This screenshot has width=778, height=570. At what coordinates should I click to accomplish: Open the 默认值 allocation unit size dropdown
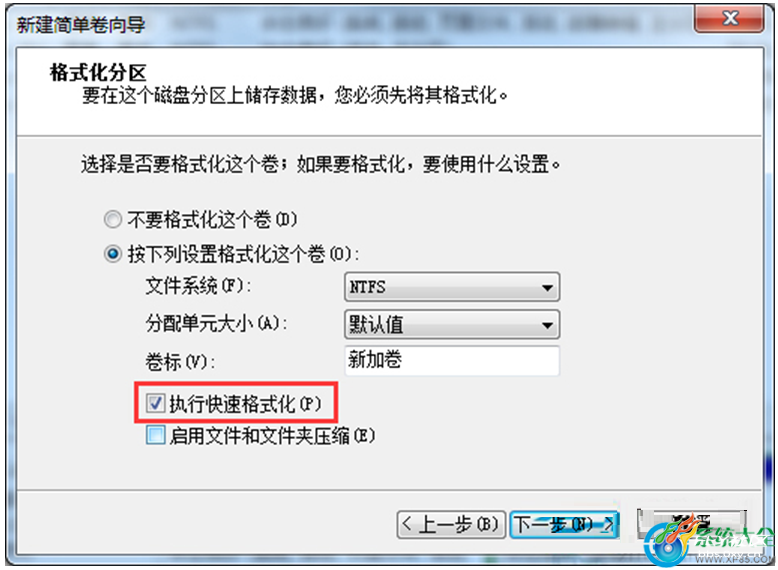(452, 324)
